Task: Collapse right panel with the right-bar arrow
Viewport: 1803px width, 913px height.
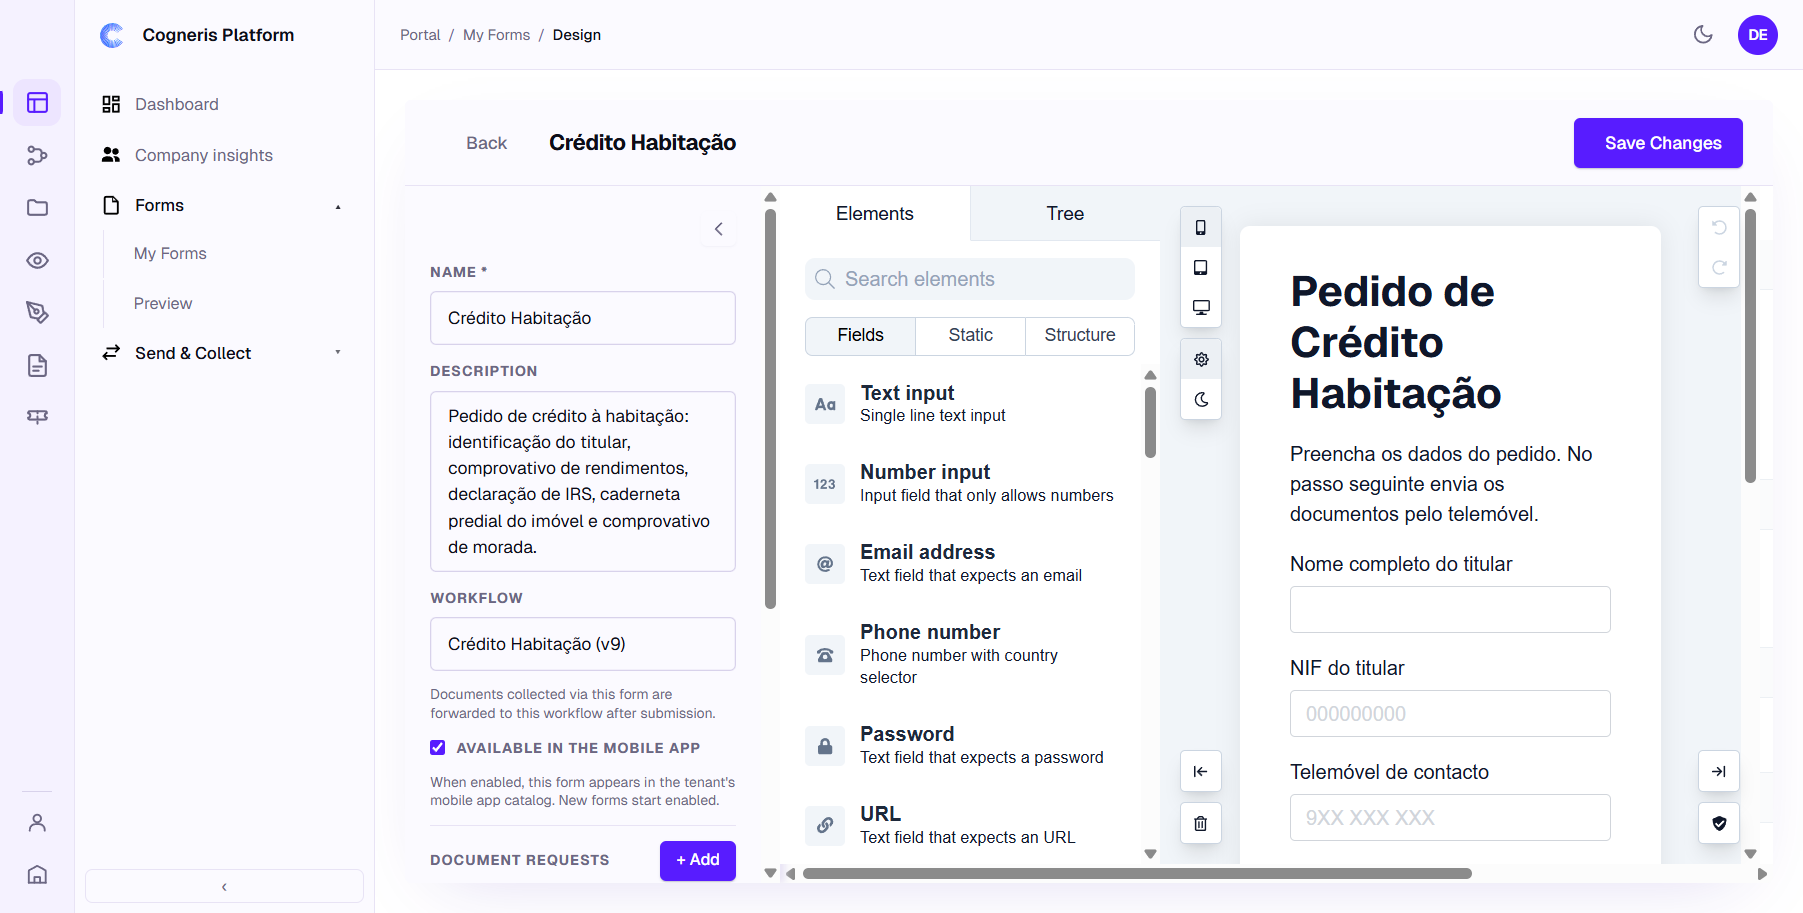Action: [x=1719, y=771]
